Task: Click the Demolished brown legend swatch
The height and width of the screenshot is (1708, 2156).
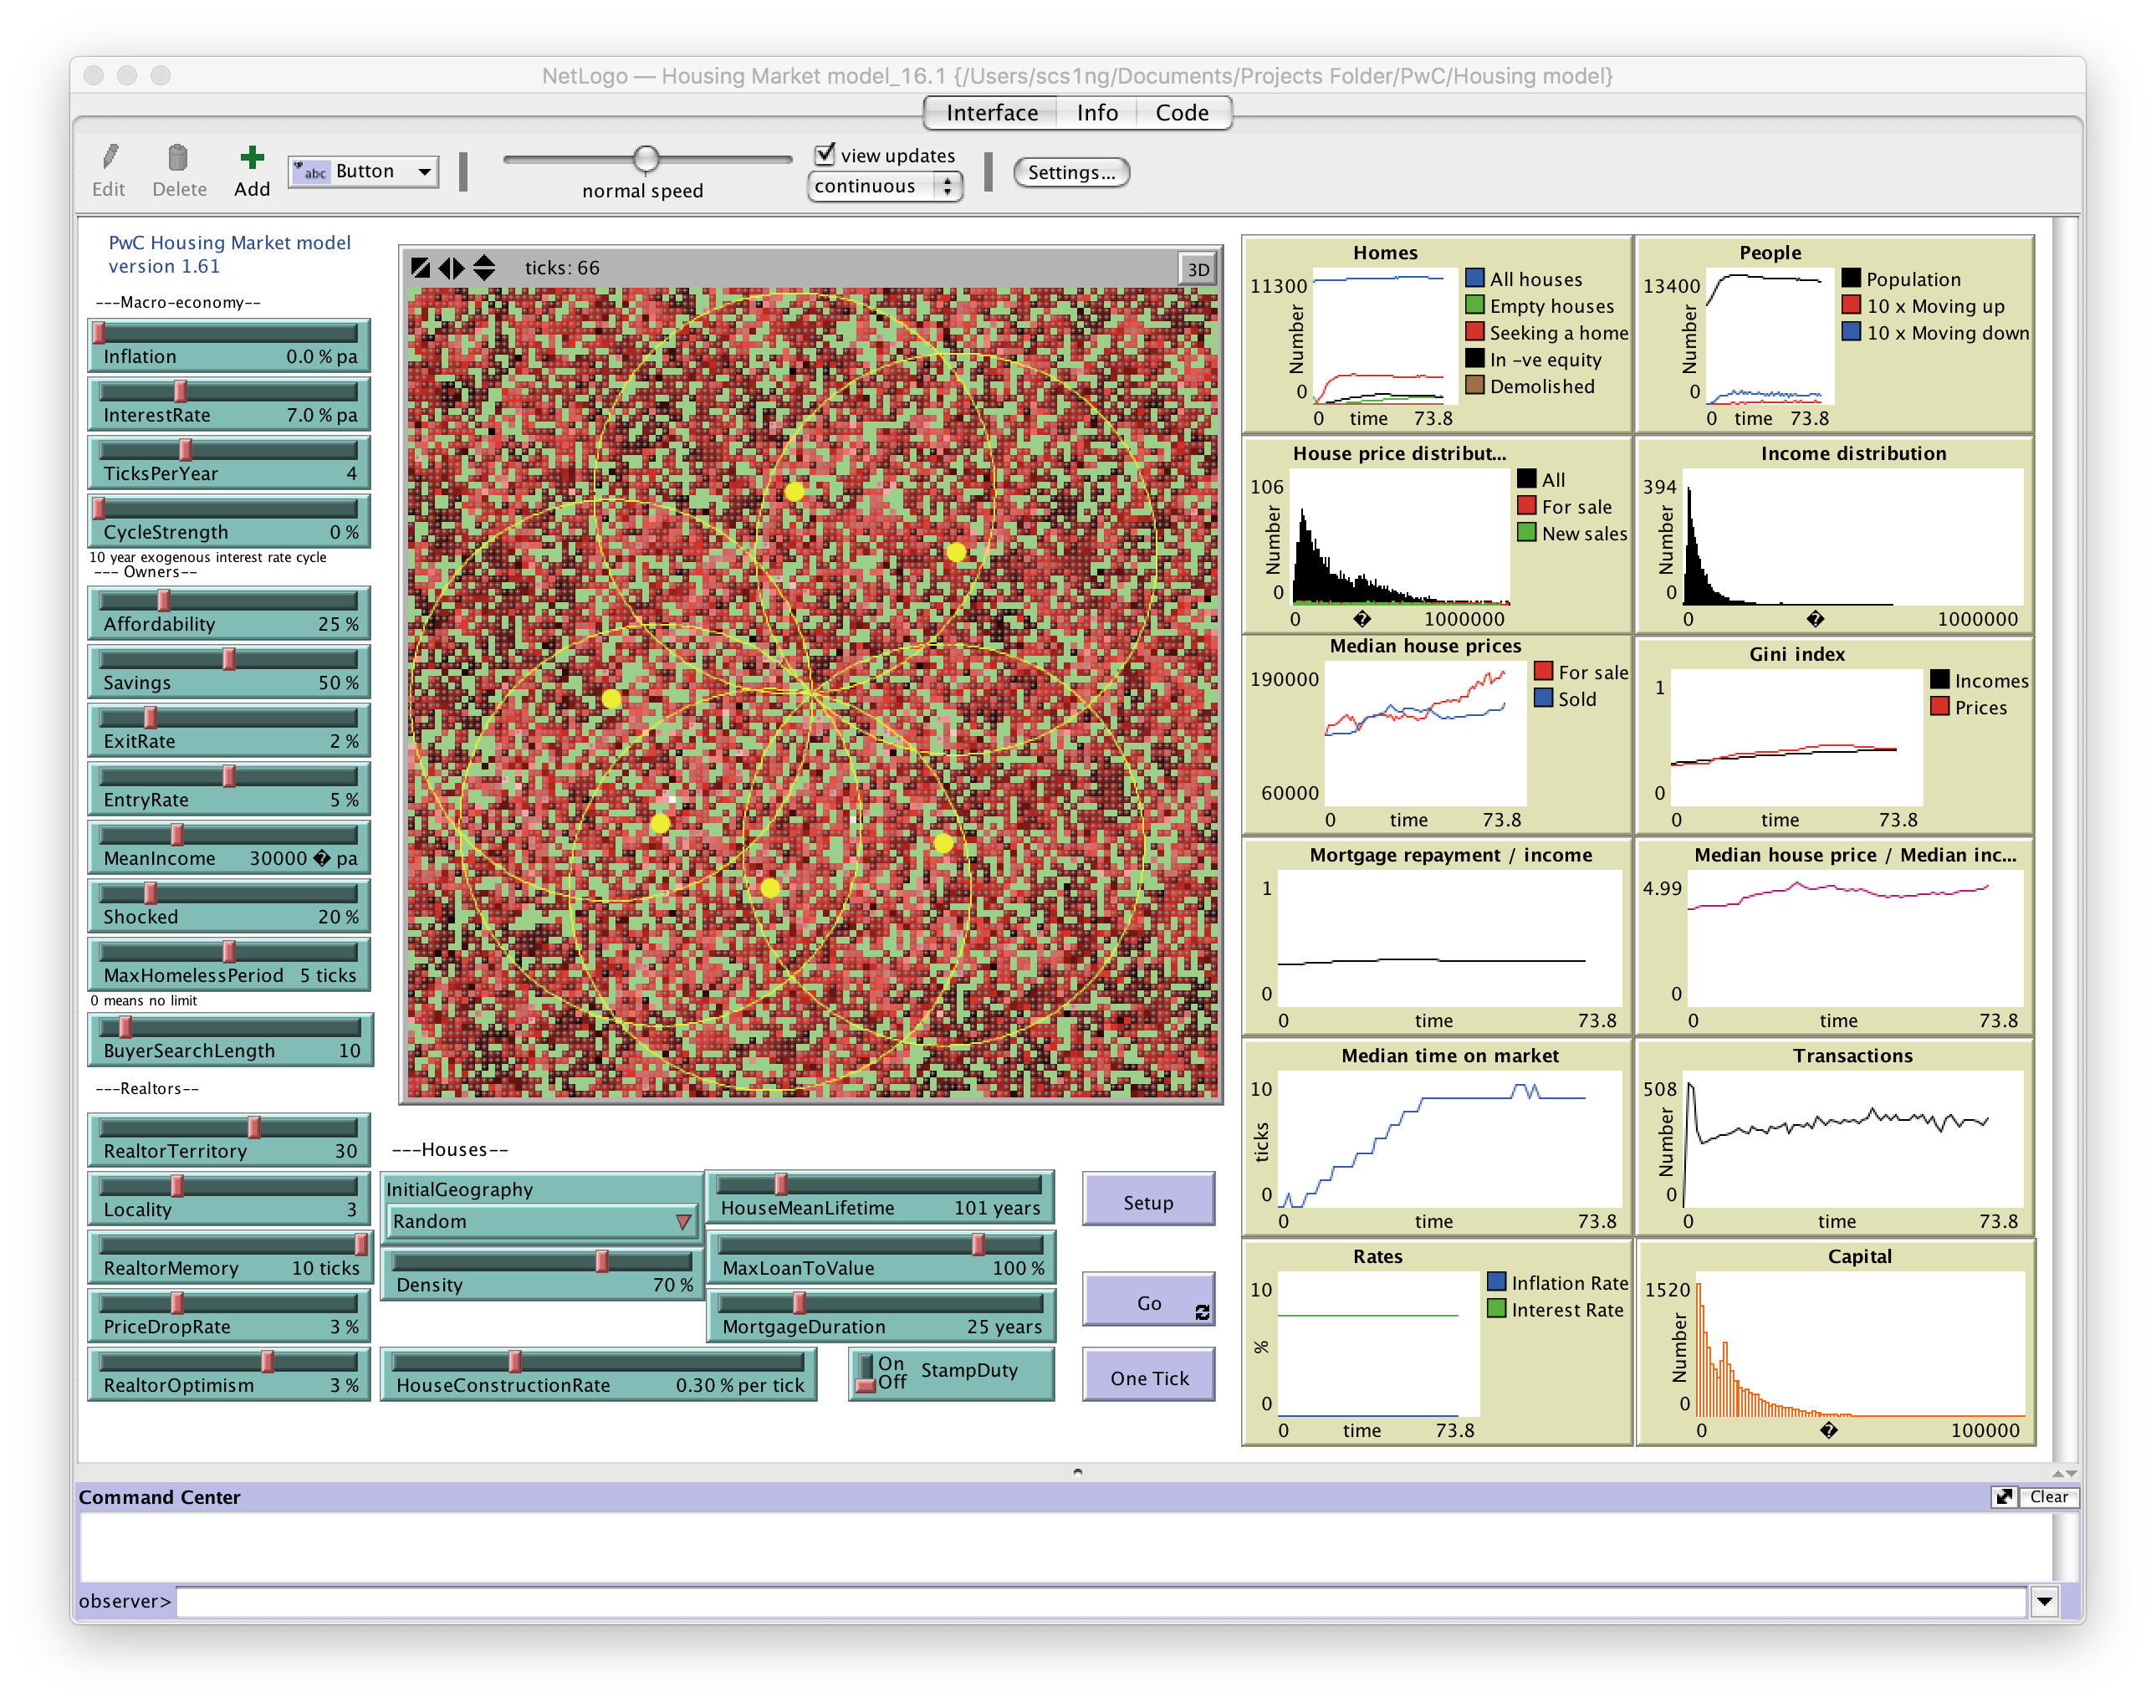Action: coord(1475,385)
